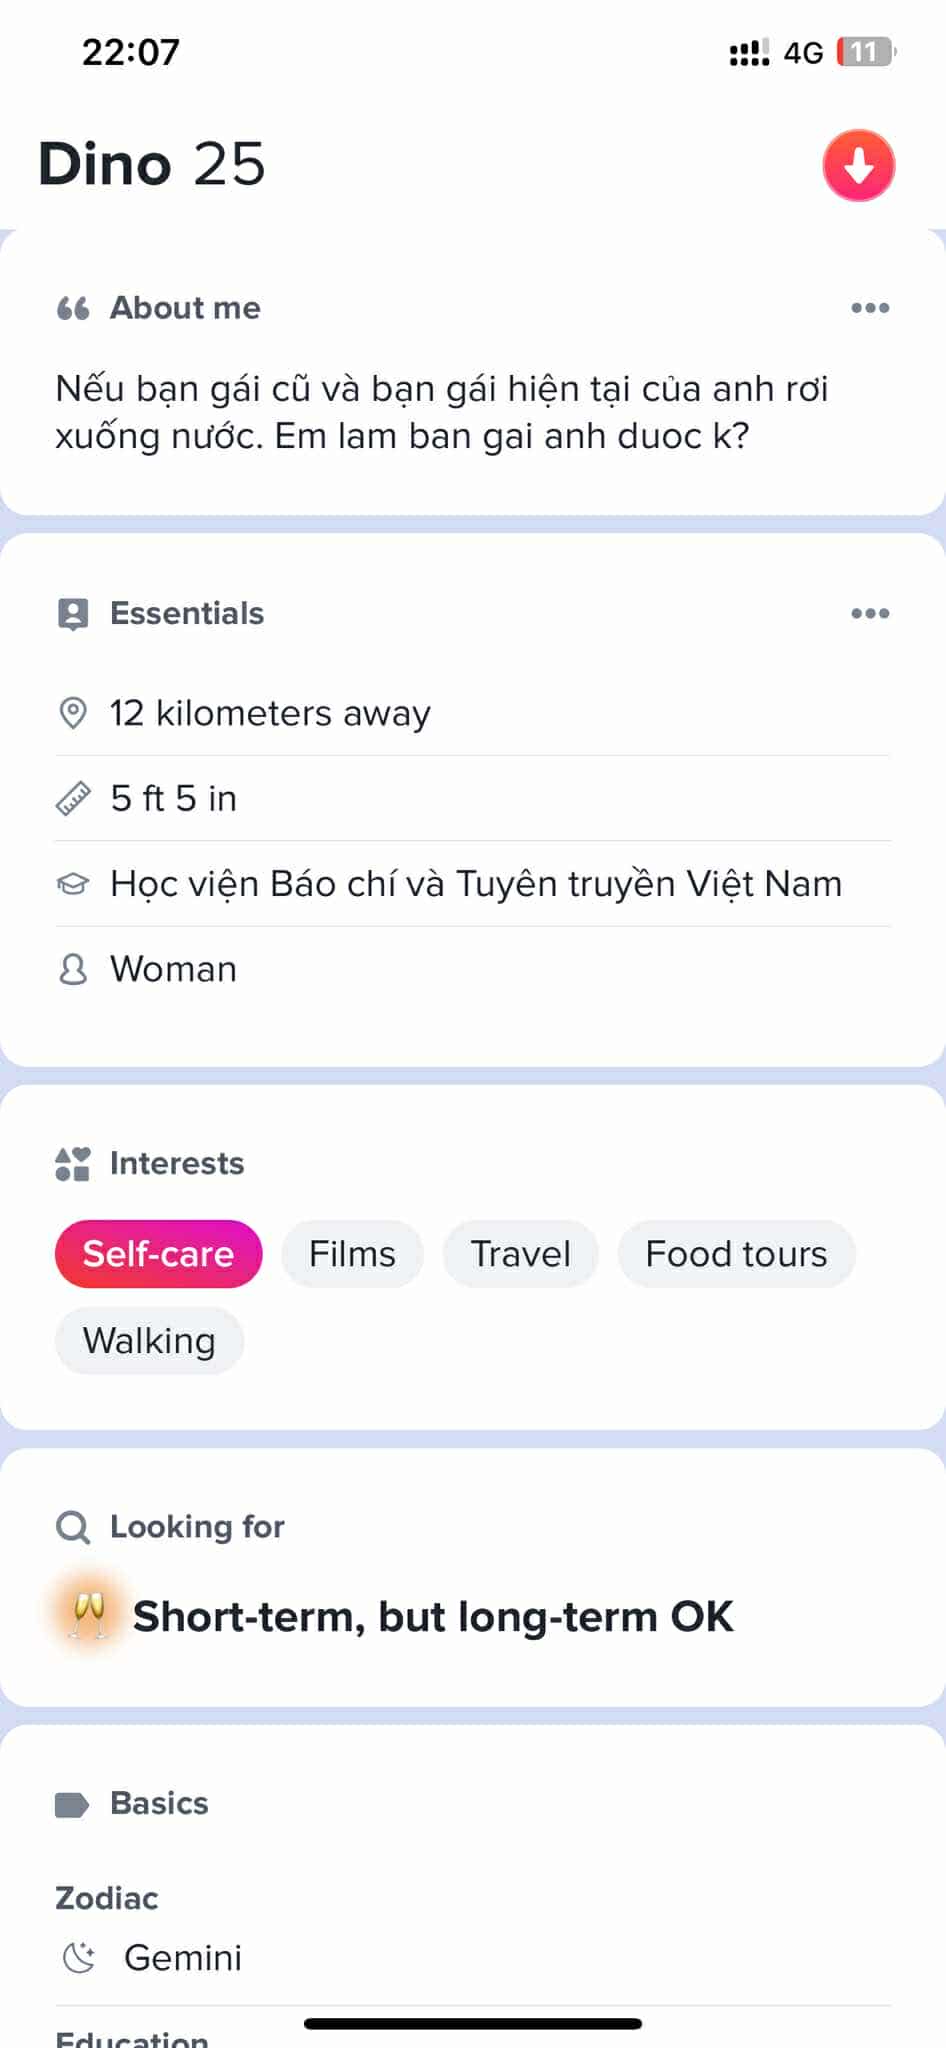Screen dimensions: 946x2048
Task: Select the highlighted Self-care interest chip
Action: 158,1254
